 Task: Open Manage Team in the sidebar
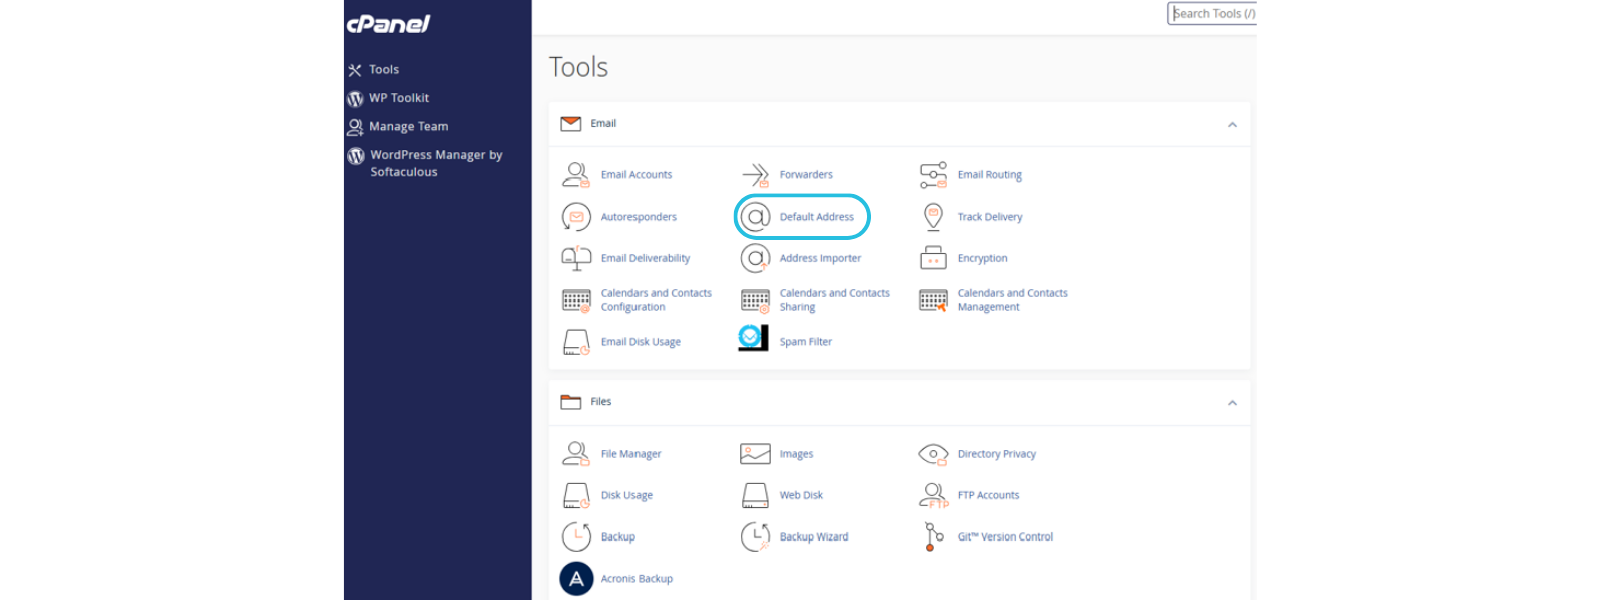[398, 127]
